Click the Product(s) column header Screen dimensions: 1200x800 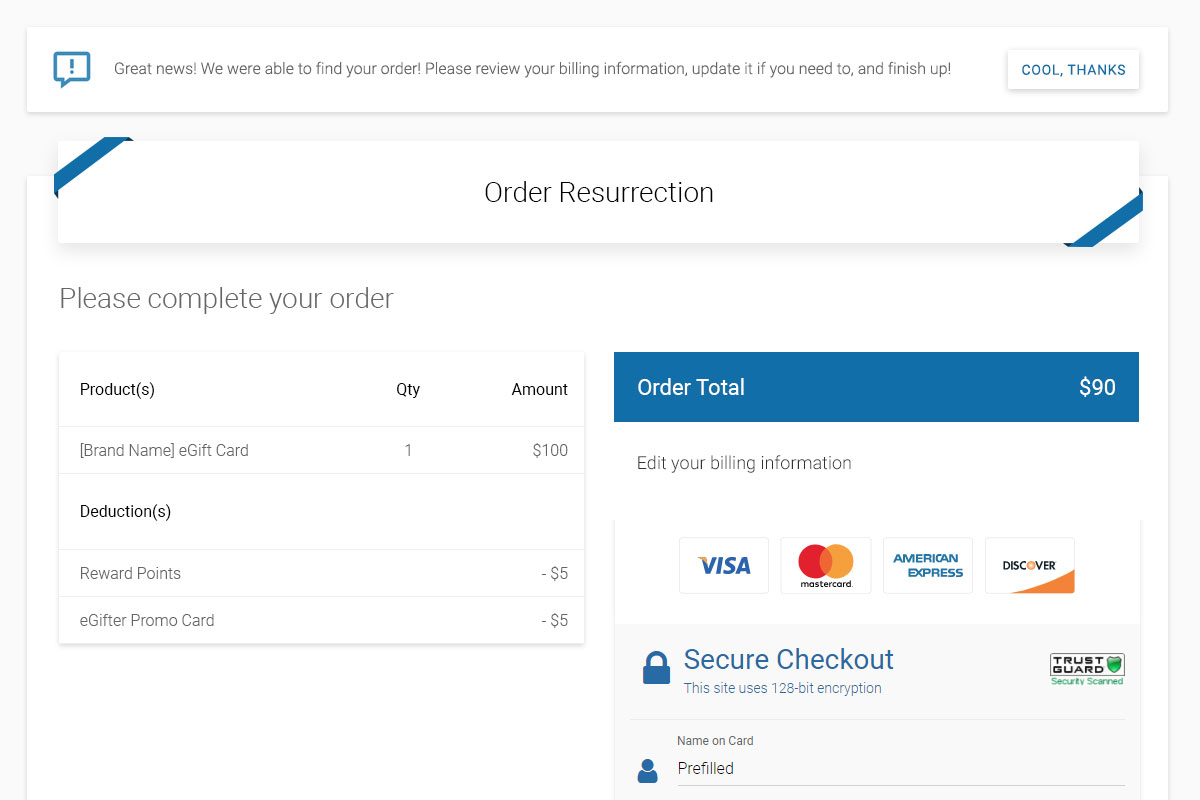(x=117, y=389)
